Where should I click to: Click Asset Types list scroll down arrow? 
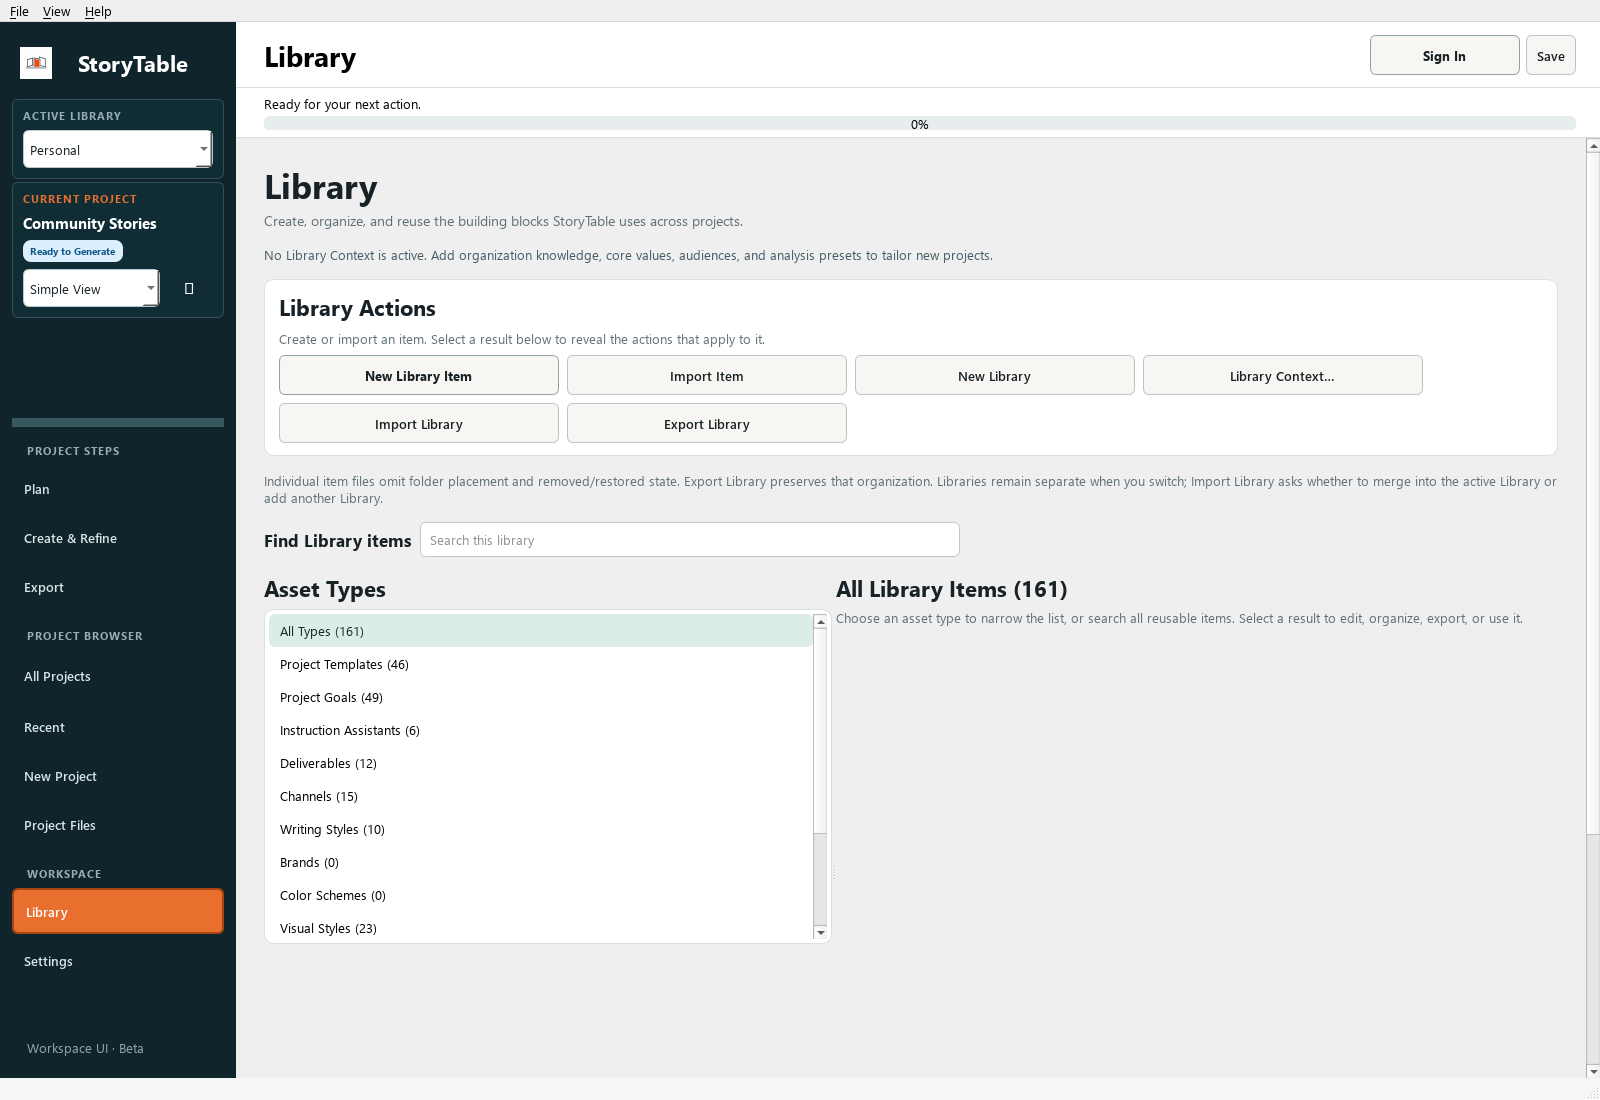click(820, 933)
